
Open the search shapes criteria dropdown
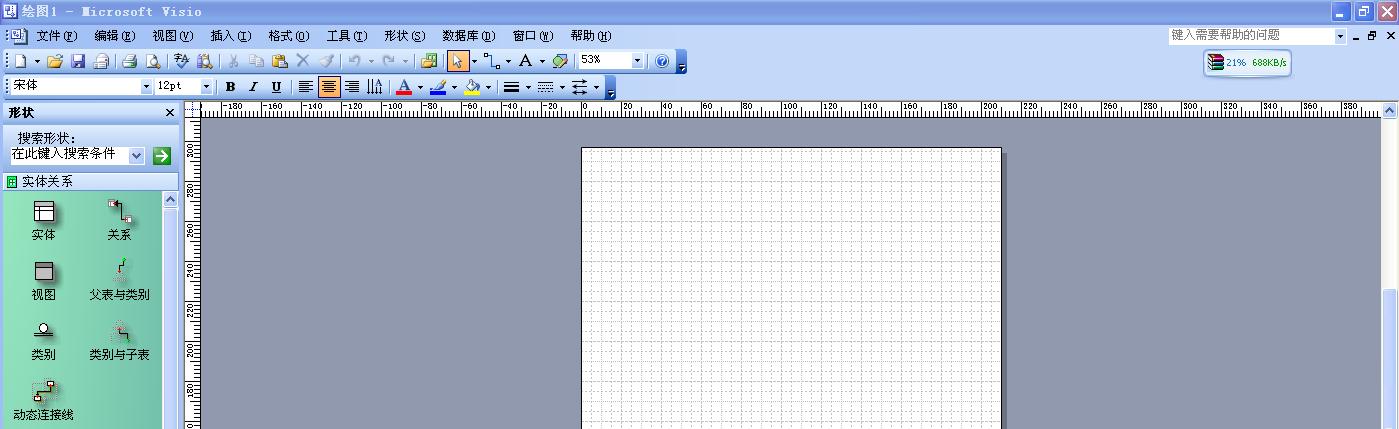137,156
